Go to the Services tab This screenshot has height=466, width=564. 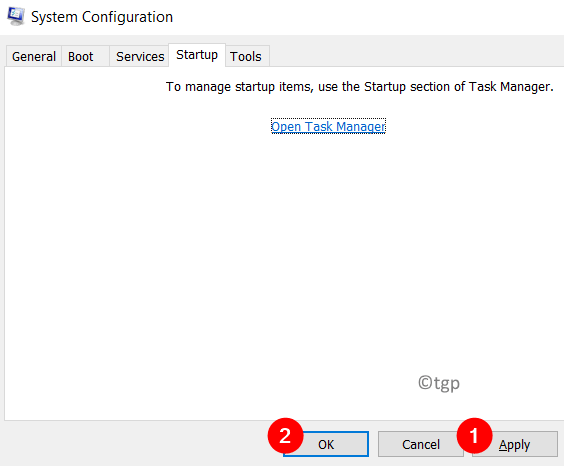(140, 56)
